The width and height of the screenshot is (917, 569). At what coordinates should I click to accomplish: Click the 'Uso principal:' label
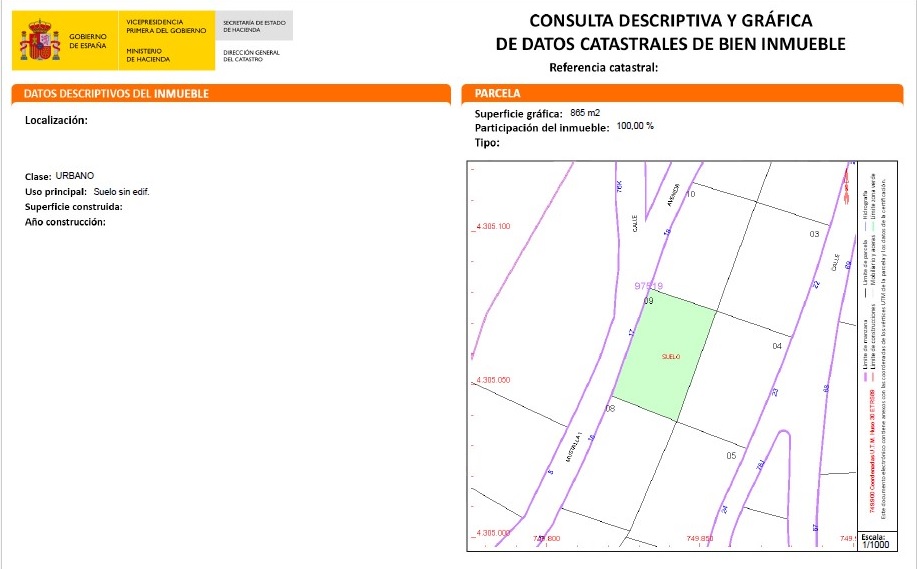pyautogui.click(x=56, y=192)
